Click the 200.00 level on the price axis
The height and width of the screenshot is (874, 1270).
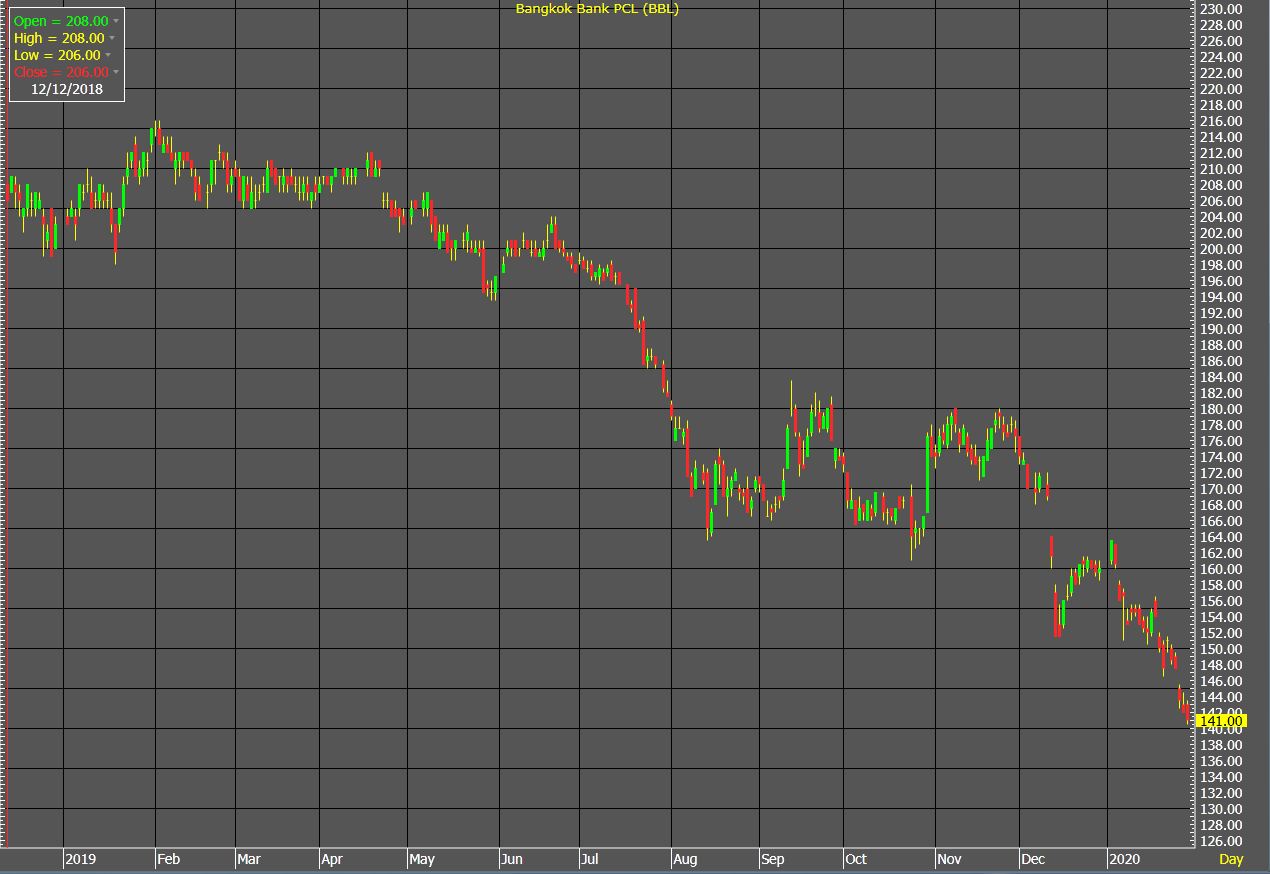point(1221,249)
